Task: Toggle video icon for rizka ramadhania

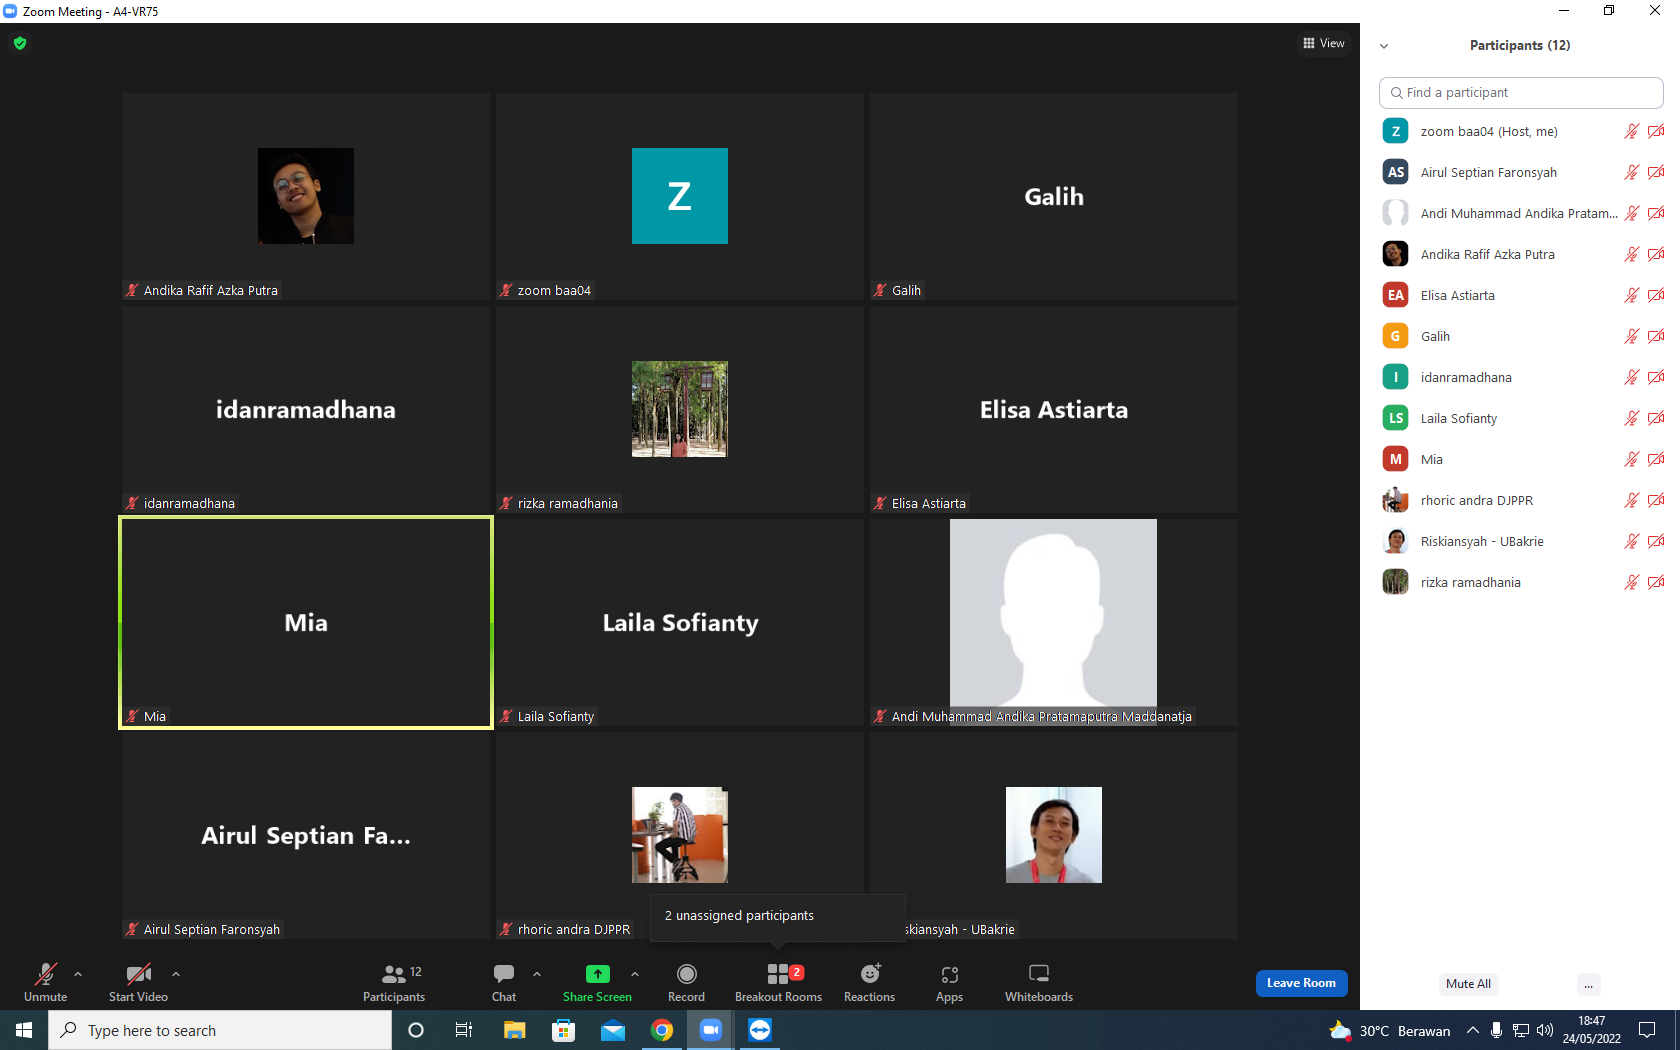Action: click(x=1656, y=582)
